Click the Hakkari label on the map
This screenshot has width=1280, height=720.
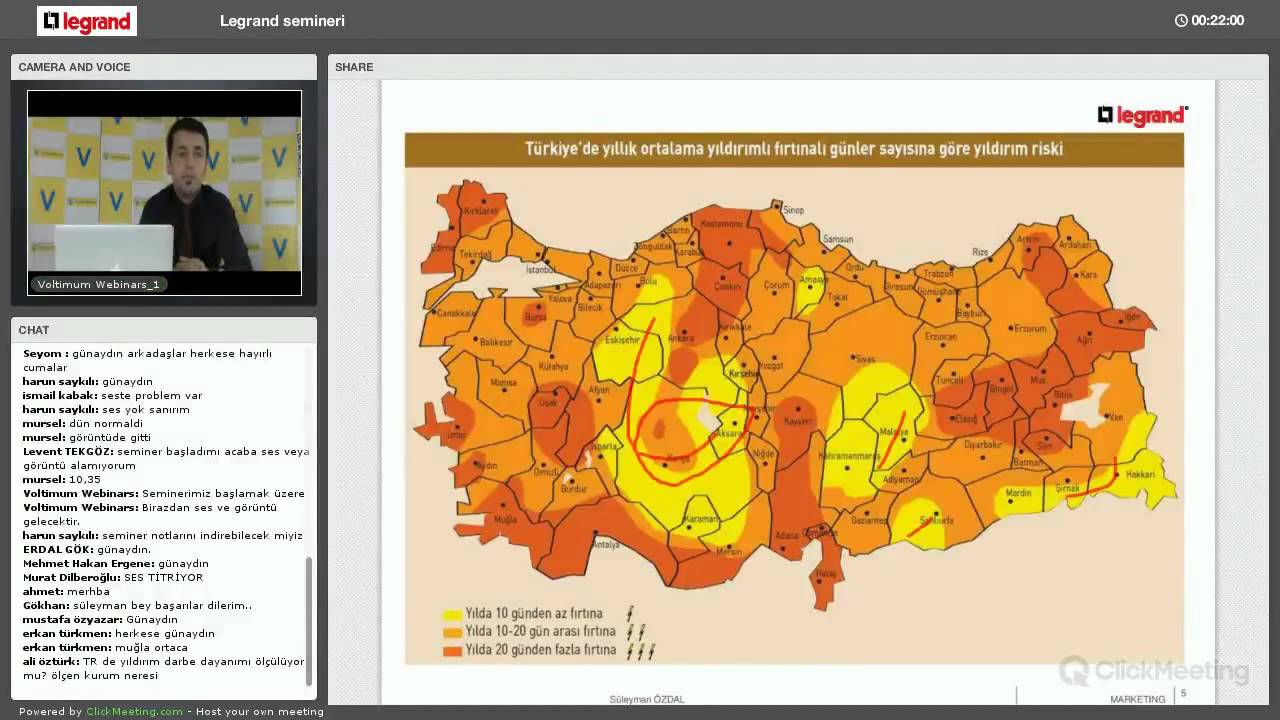click(x=1140, y=474)
